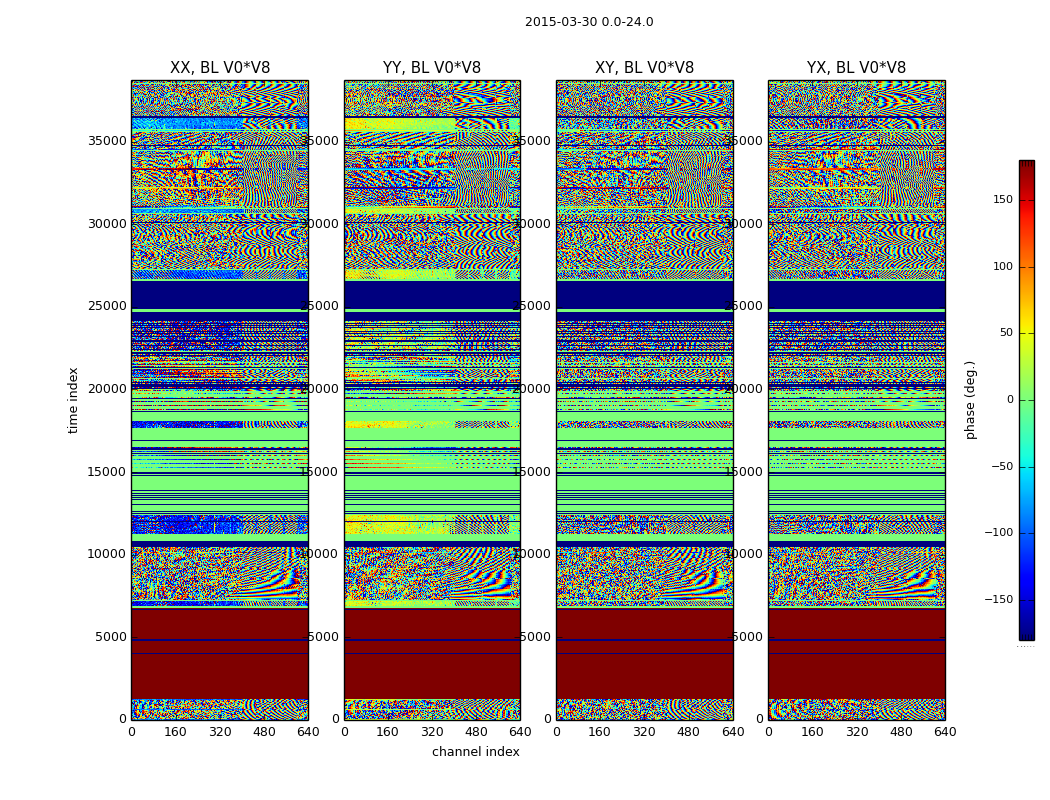Click XX plot y-axis tick 10000
1050x800 pixels.
107,554
